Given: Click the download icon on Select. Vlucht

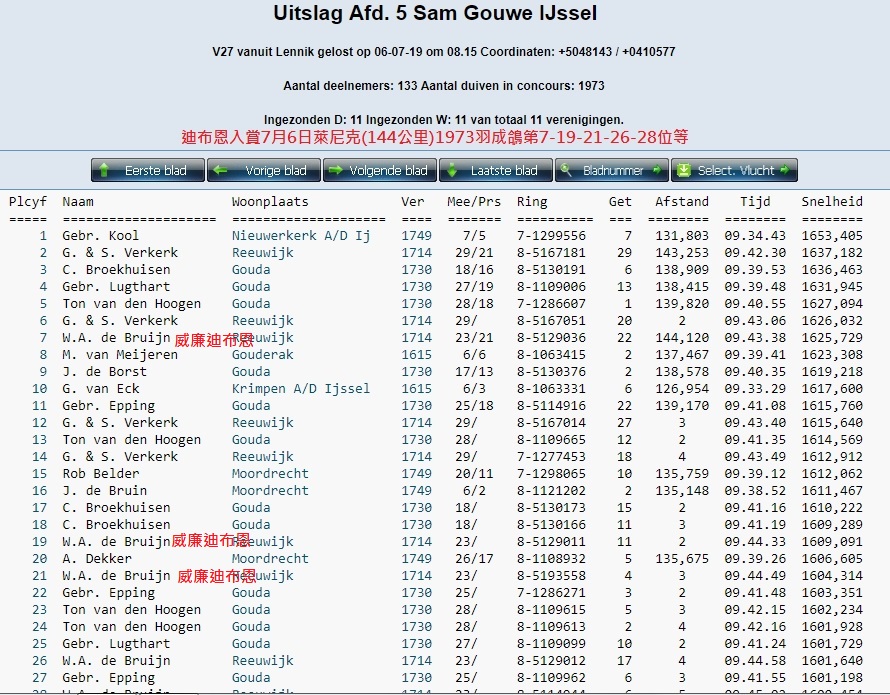Looking at the screenshot, I should pyautogui.click(x=684, y=171).
